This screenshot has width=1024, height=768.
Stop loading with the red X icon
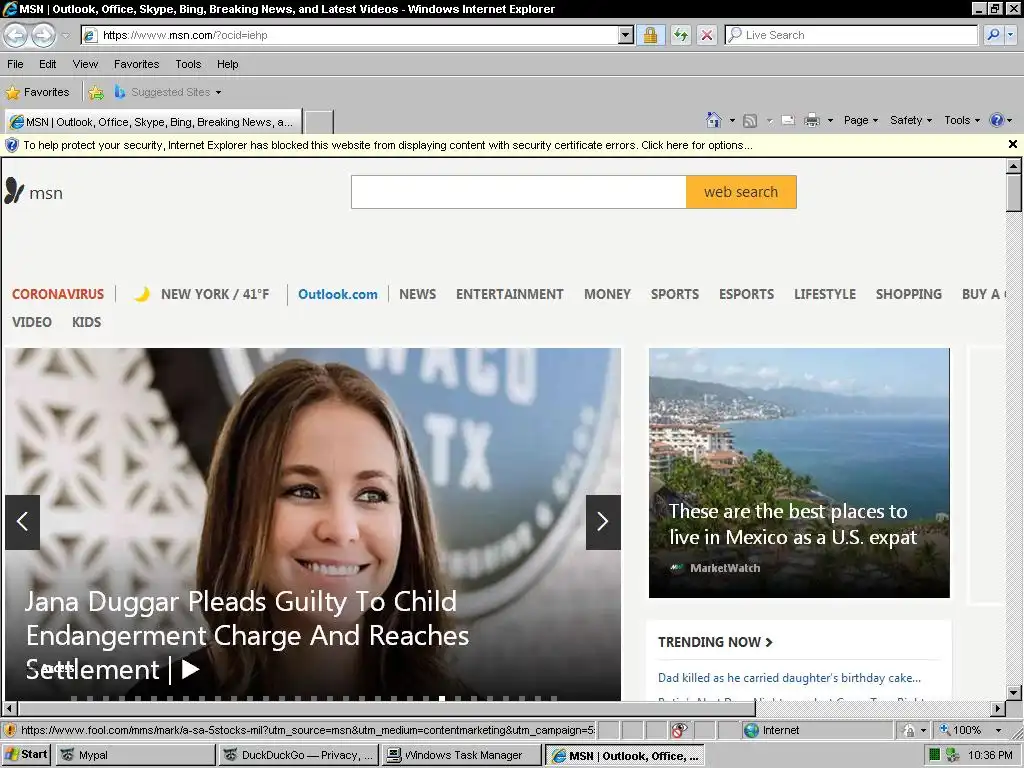(707, 35)
